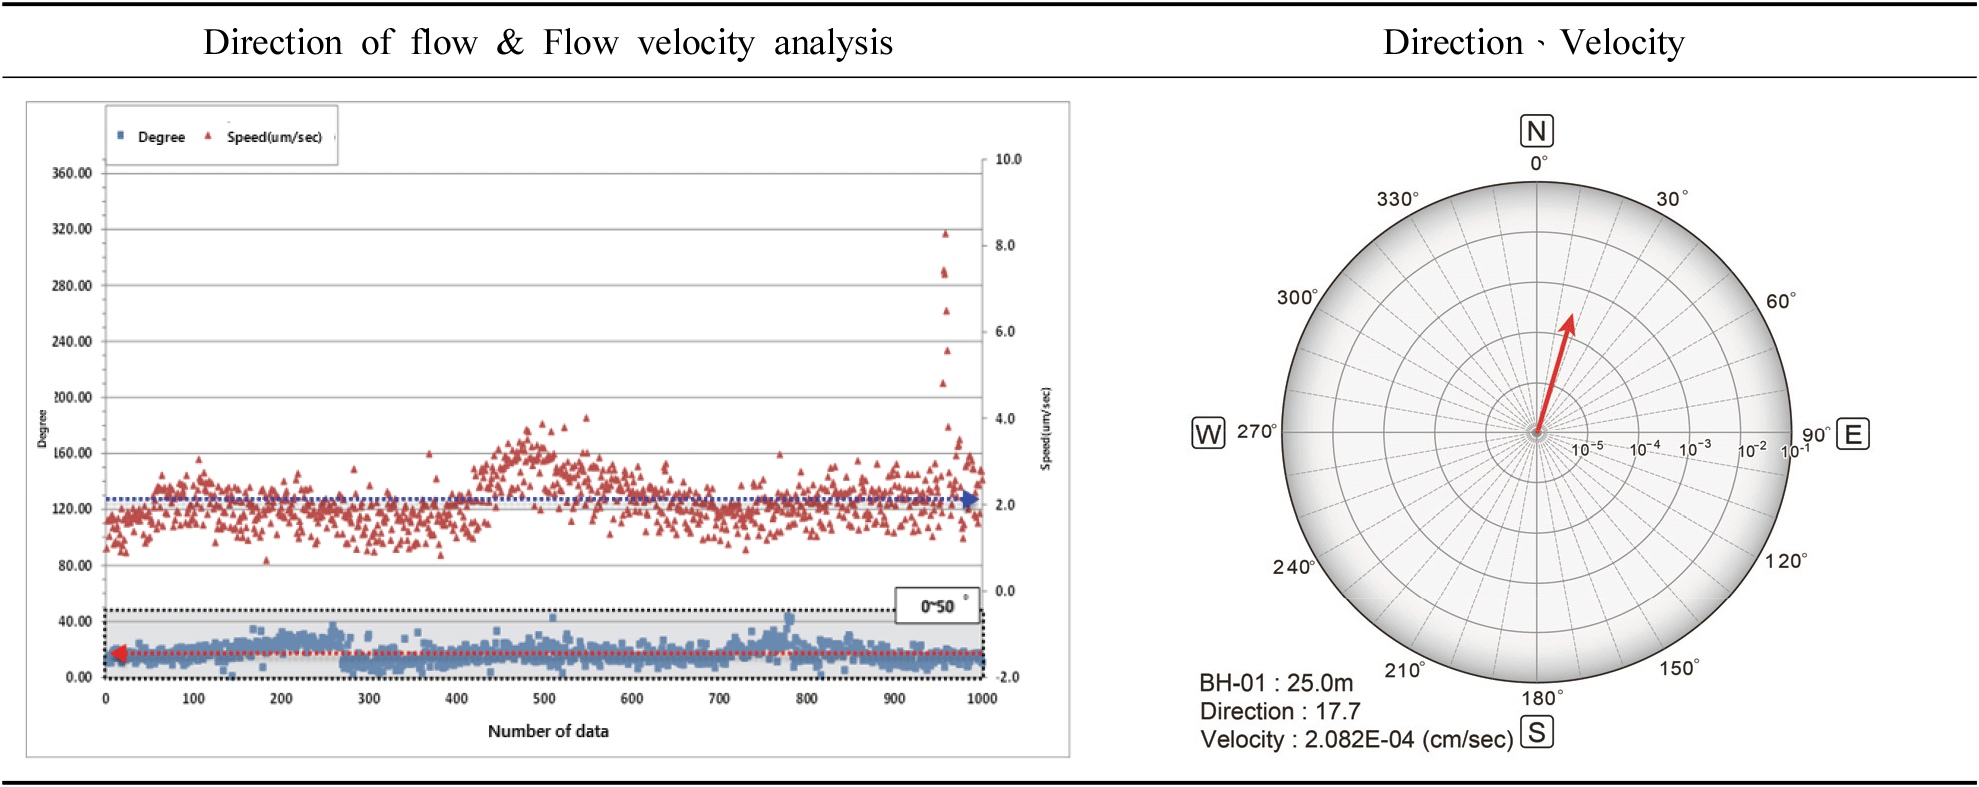This screenshot has width=1979, height=787.
Task: Click the 120° polar angle label
Action: (x=1786, y=560)
